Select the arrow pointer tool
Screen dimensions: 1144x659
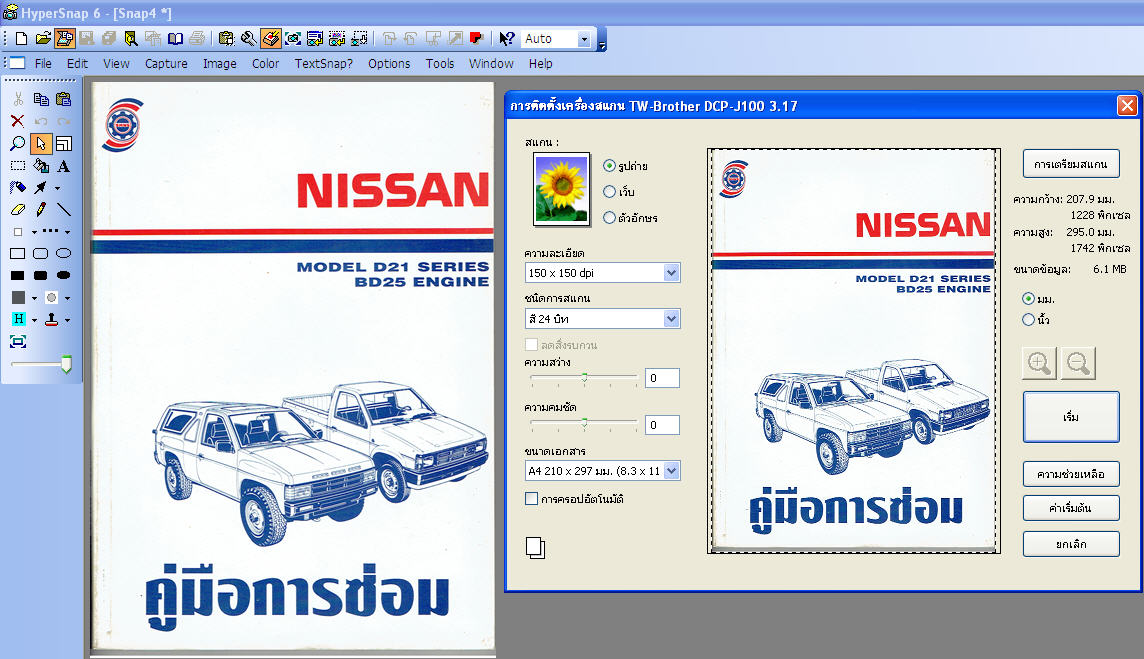click(41, 144)
